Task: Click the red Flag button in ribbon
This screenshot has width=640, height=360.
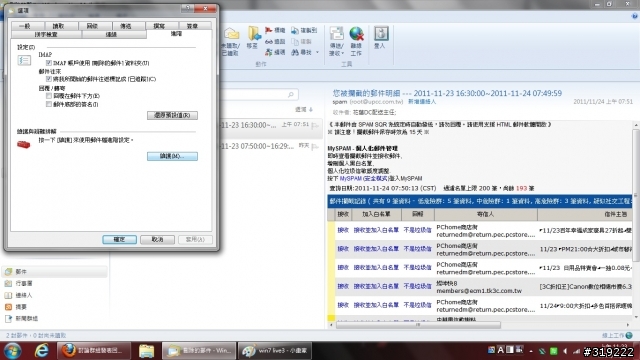Action: (x=275, y=30)
